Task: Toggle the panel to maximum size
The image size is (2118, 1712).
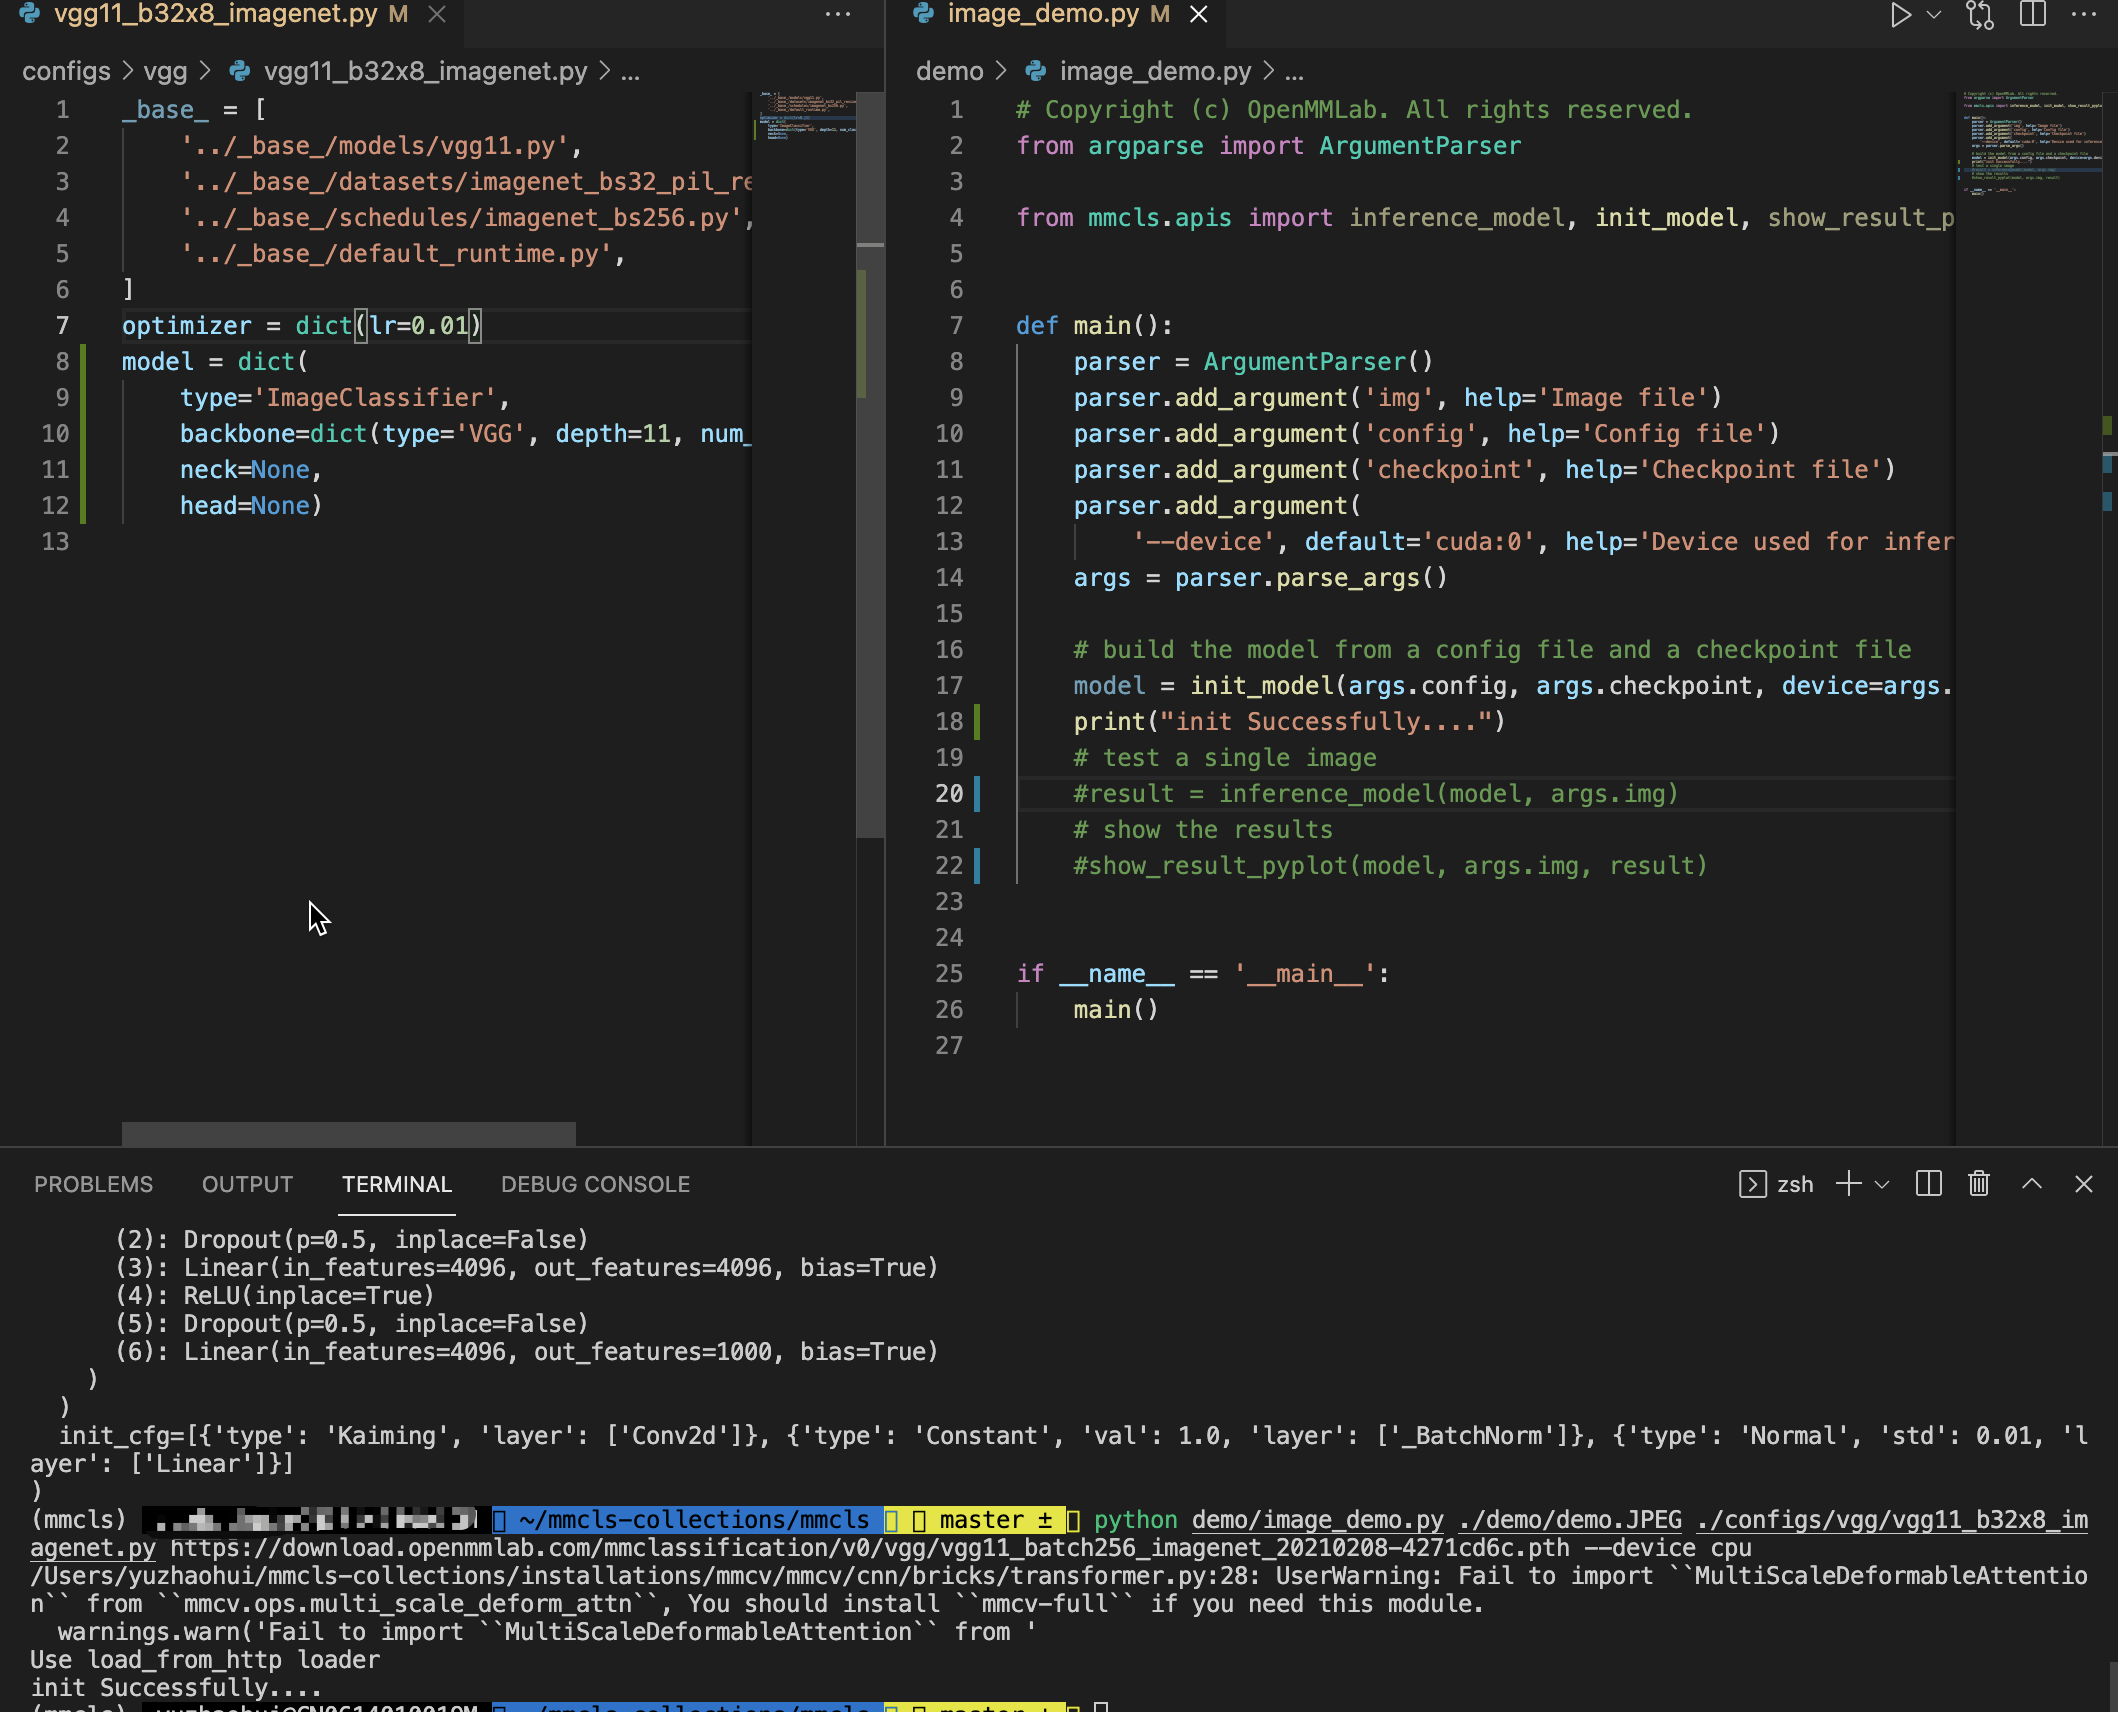Action: pos(2032,1184)
